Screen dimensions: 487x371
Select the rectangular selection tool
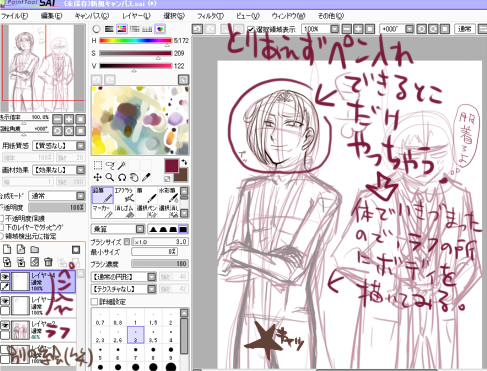(98, 165)
